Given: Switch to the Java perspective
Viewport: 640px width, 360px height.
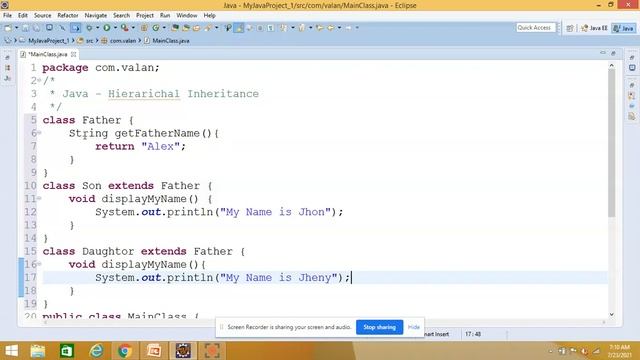Looking at the screenshot, I should 624,28.
